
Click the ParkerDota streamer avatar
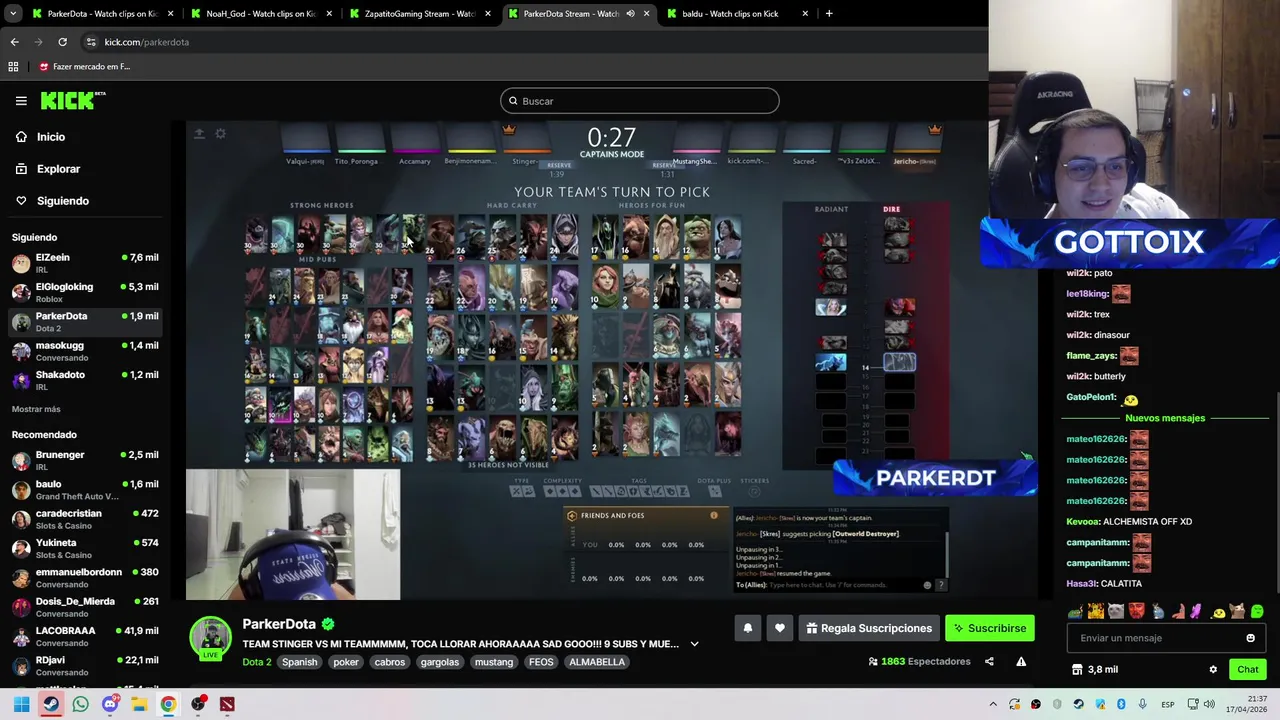pyautogui.click(x=211, y=638)
